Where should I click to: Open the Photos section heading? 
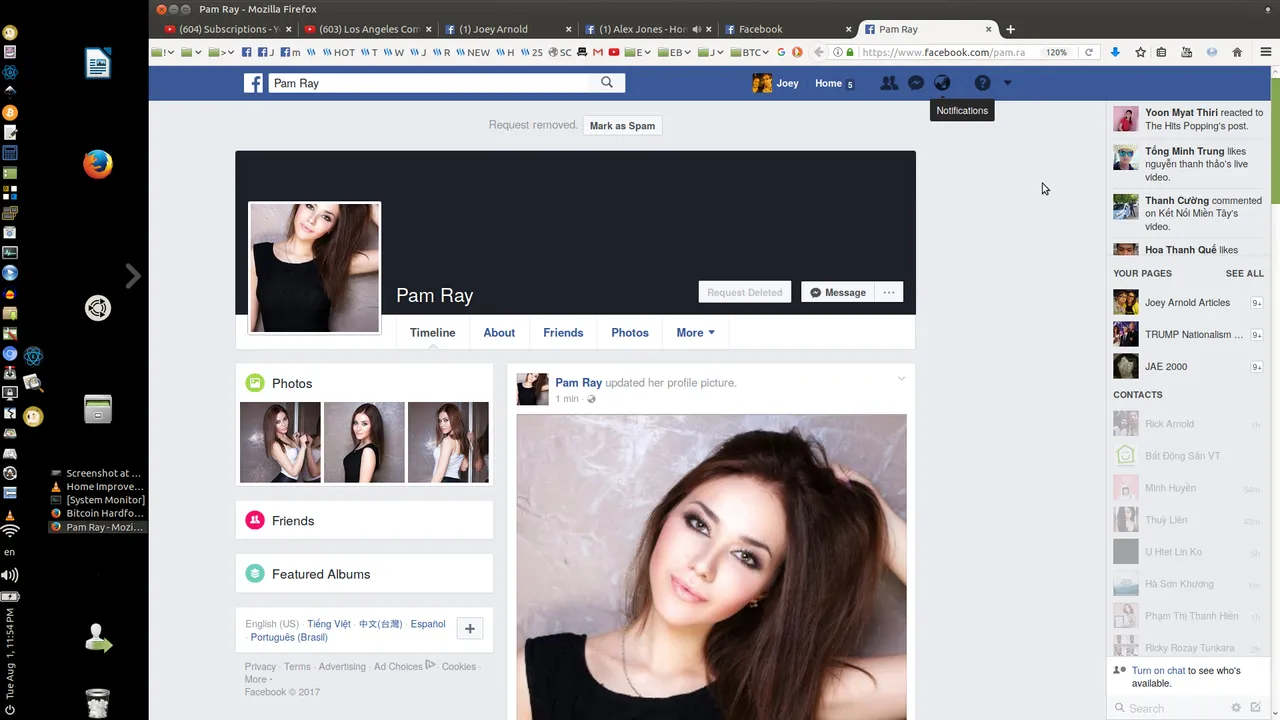[292, 383]
